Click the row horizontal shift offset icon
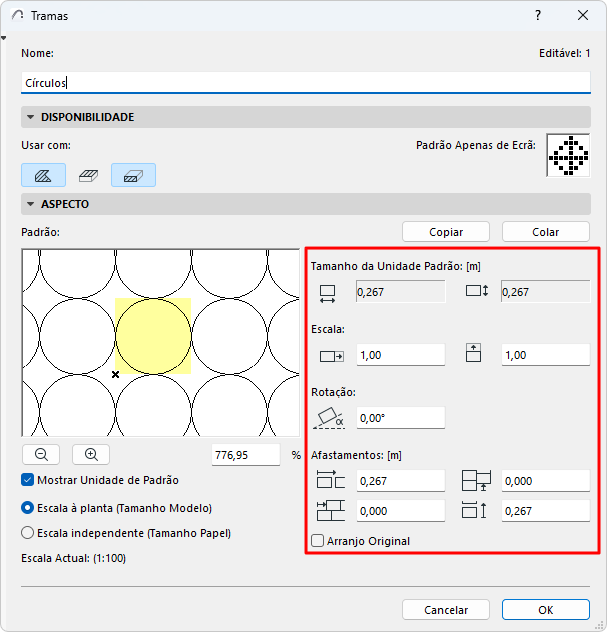 [x=331, y=510]
